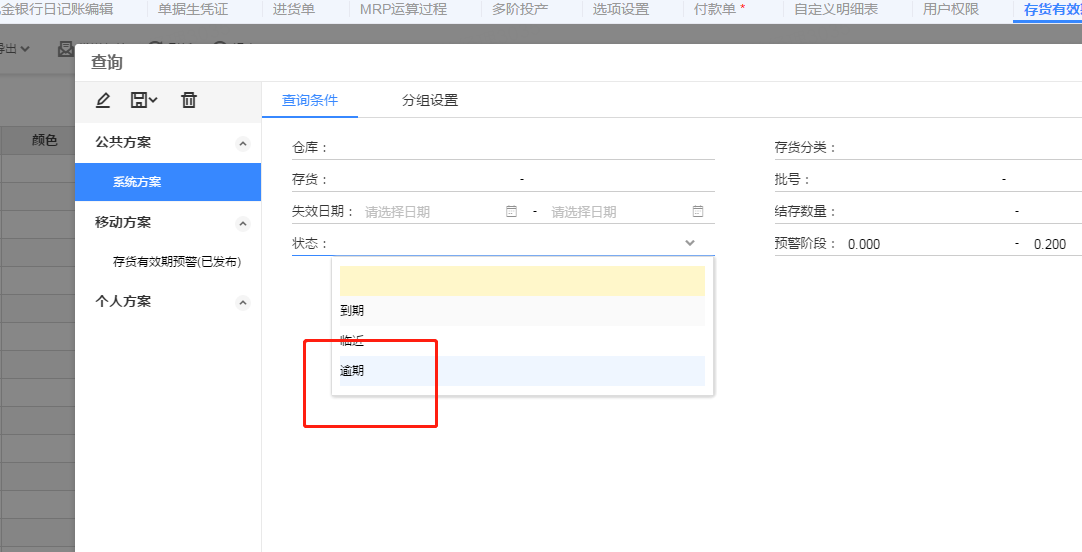Click the trash delete icon
This screenshot has width=1082, height=552.
188,100
